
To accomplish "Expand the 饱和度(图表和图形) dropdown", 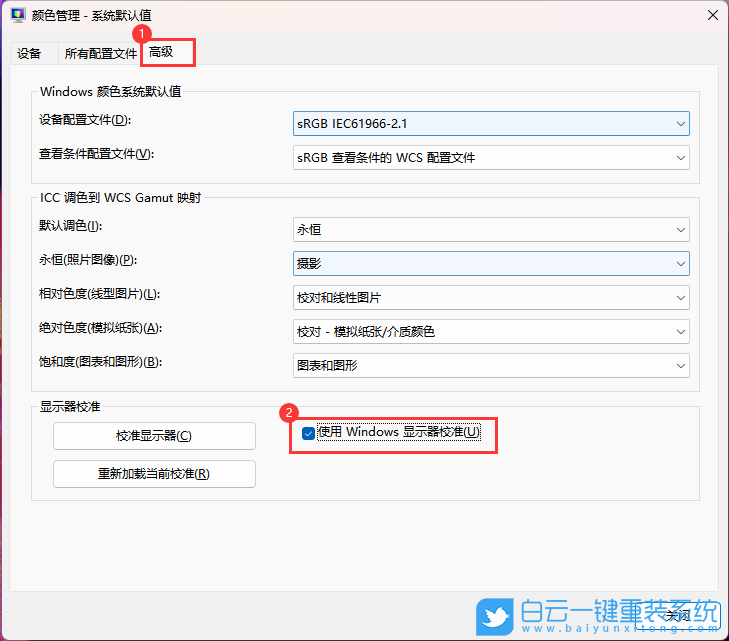I will [x=490, y=366].
